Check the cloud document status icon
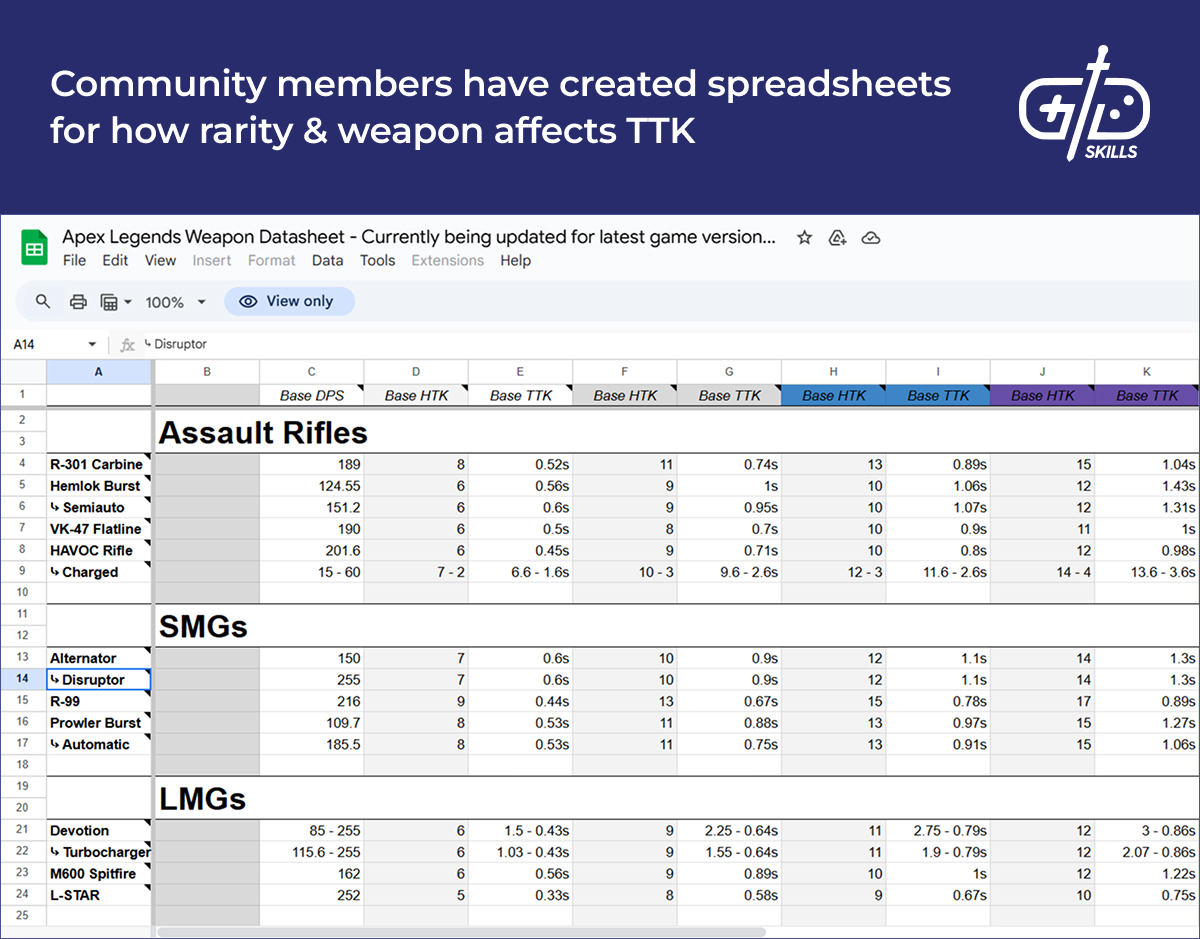Image resolution: width=1200 pixels, height=939 pixels. coord(871,238)
